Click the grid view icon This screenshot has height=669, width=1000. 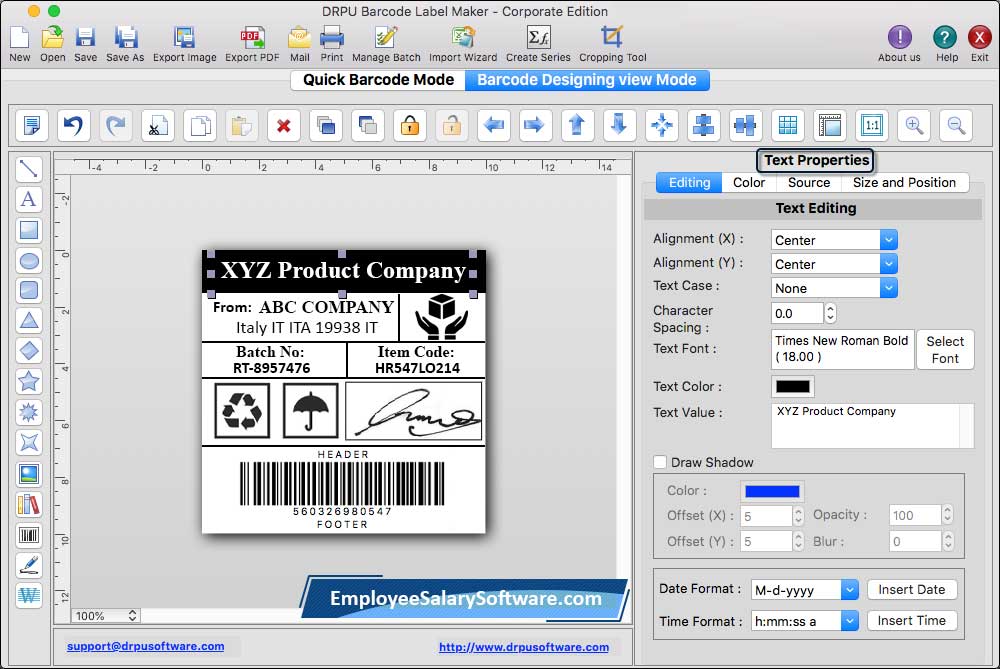(788, 125)
